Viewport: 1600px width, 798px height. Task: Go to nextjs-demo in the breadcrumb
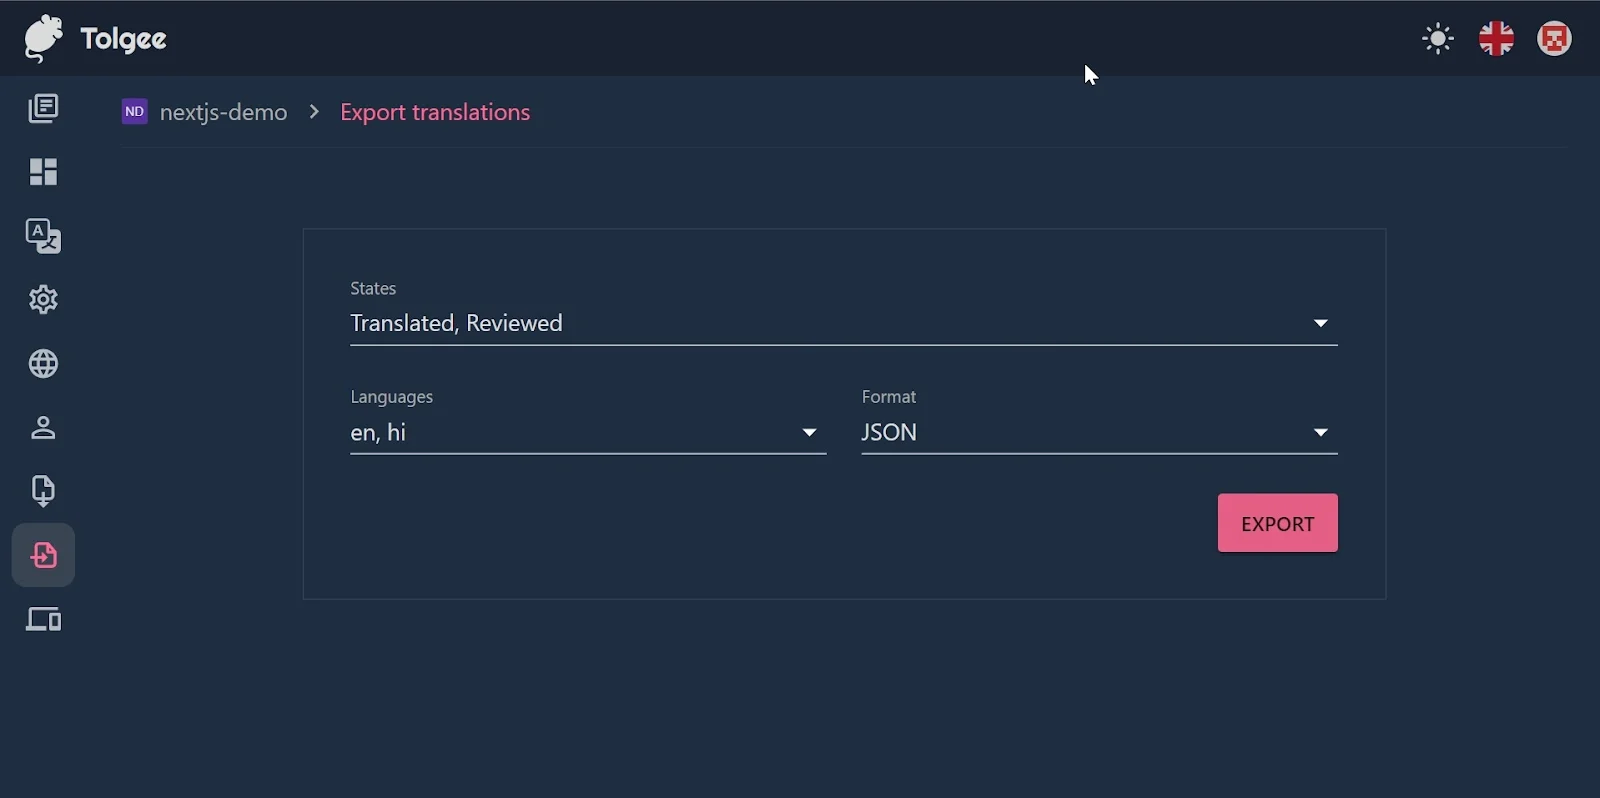pos(222,111)
